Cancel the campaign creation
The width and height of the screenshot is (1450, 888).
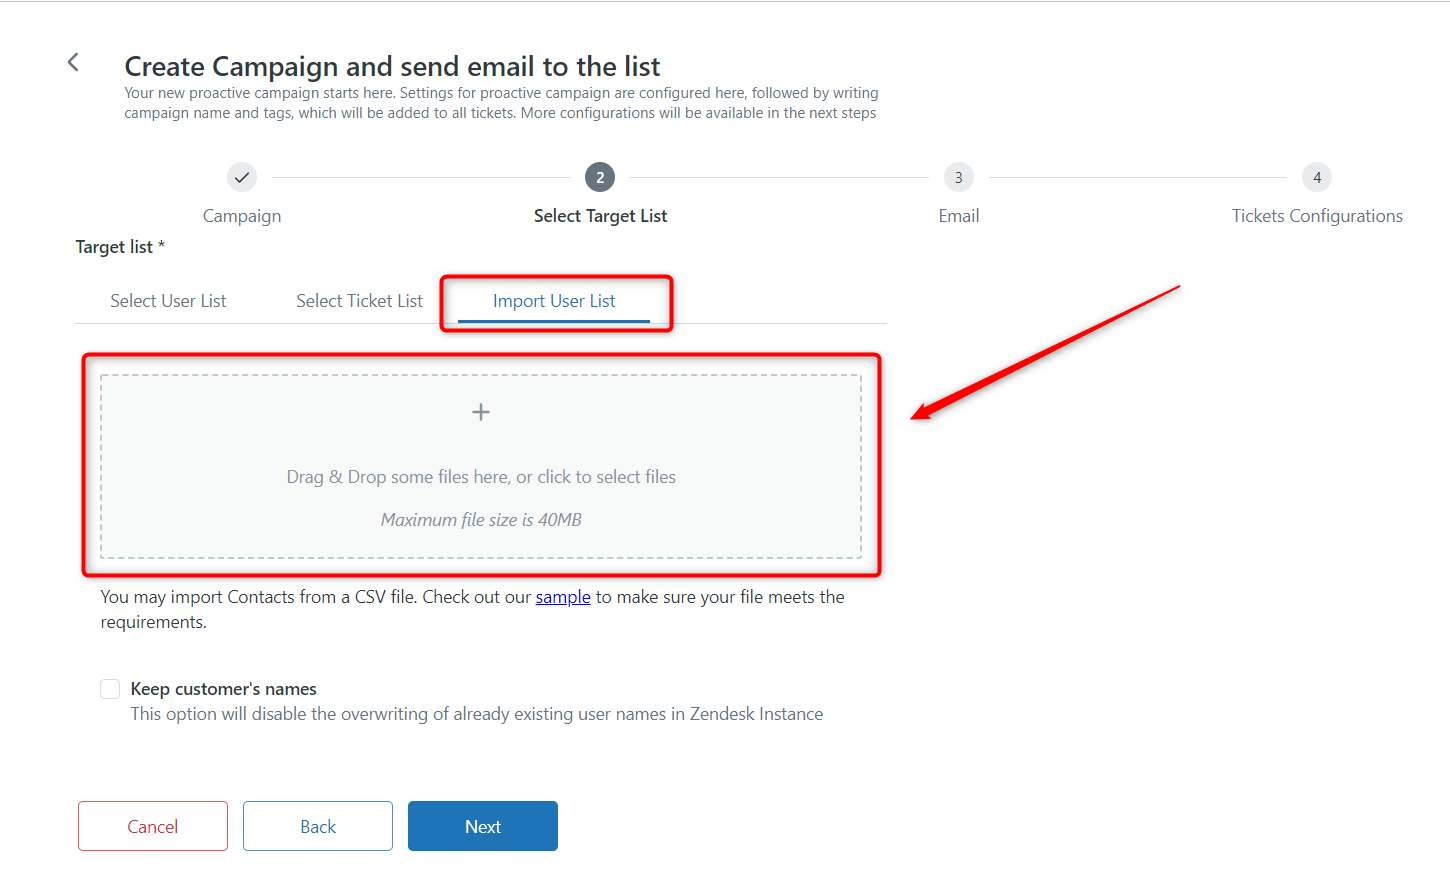152,826
